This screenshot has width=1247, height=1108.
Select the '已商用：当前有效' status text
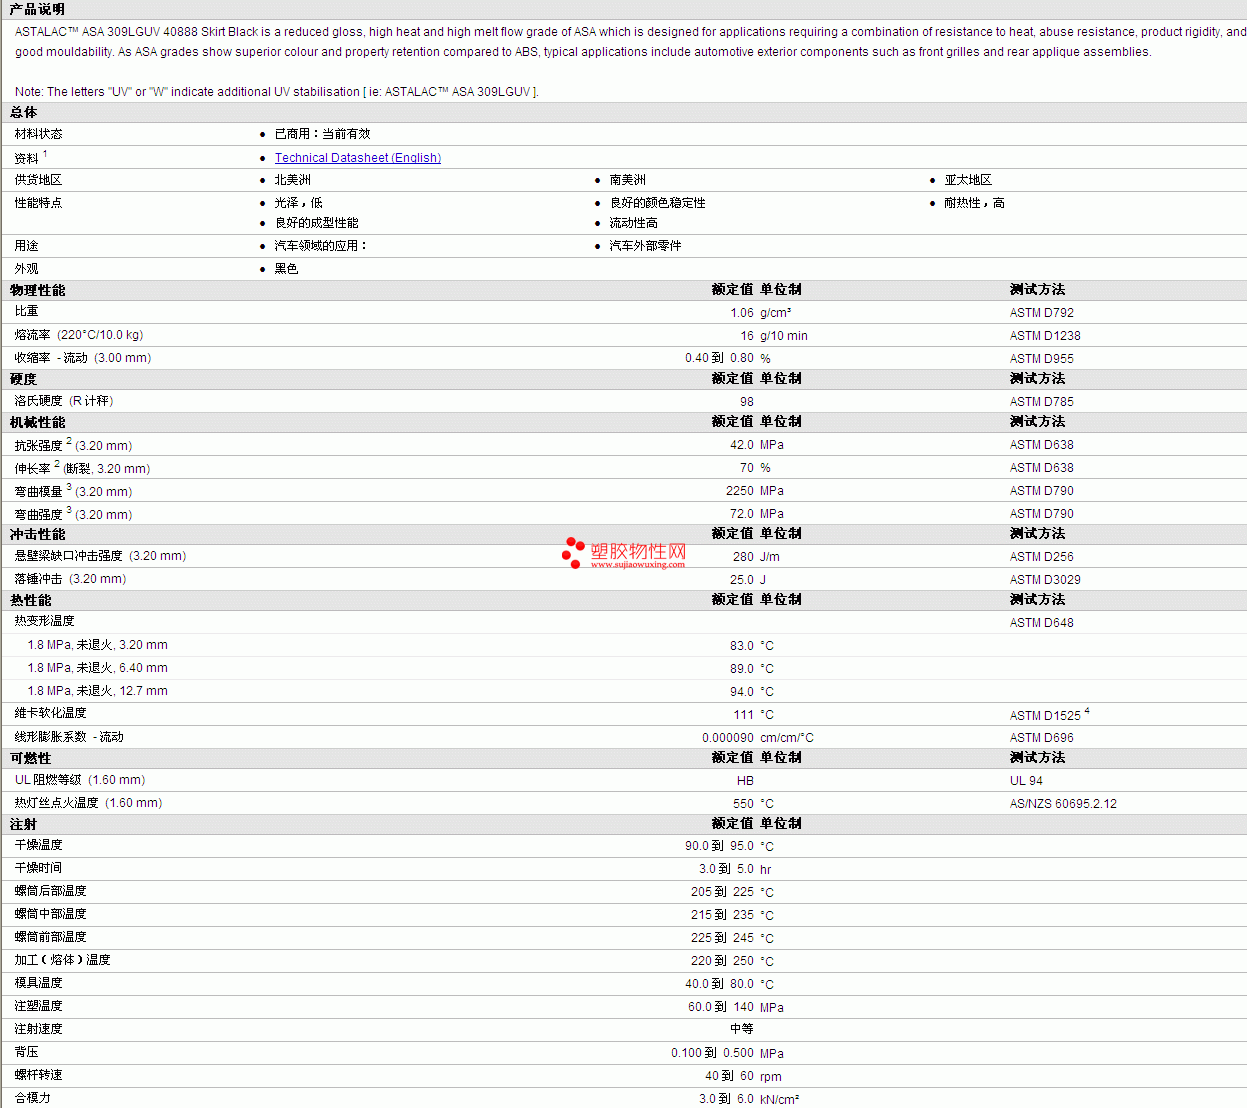[x=322, y=134]
